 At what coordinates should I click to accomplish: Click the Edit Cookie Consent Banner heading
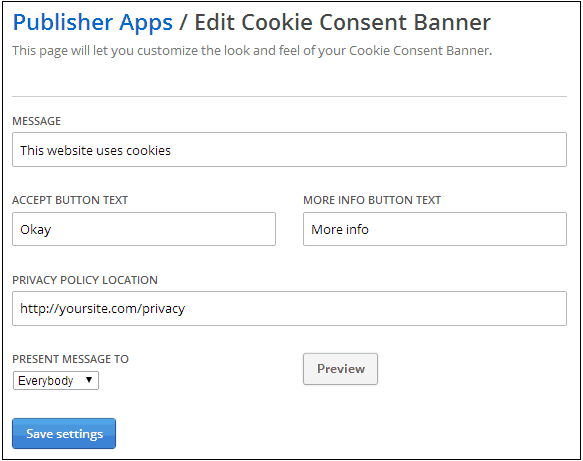[x=342, y=22]
